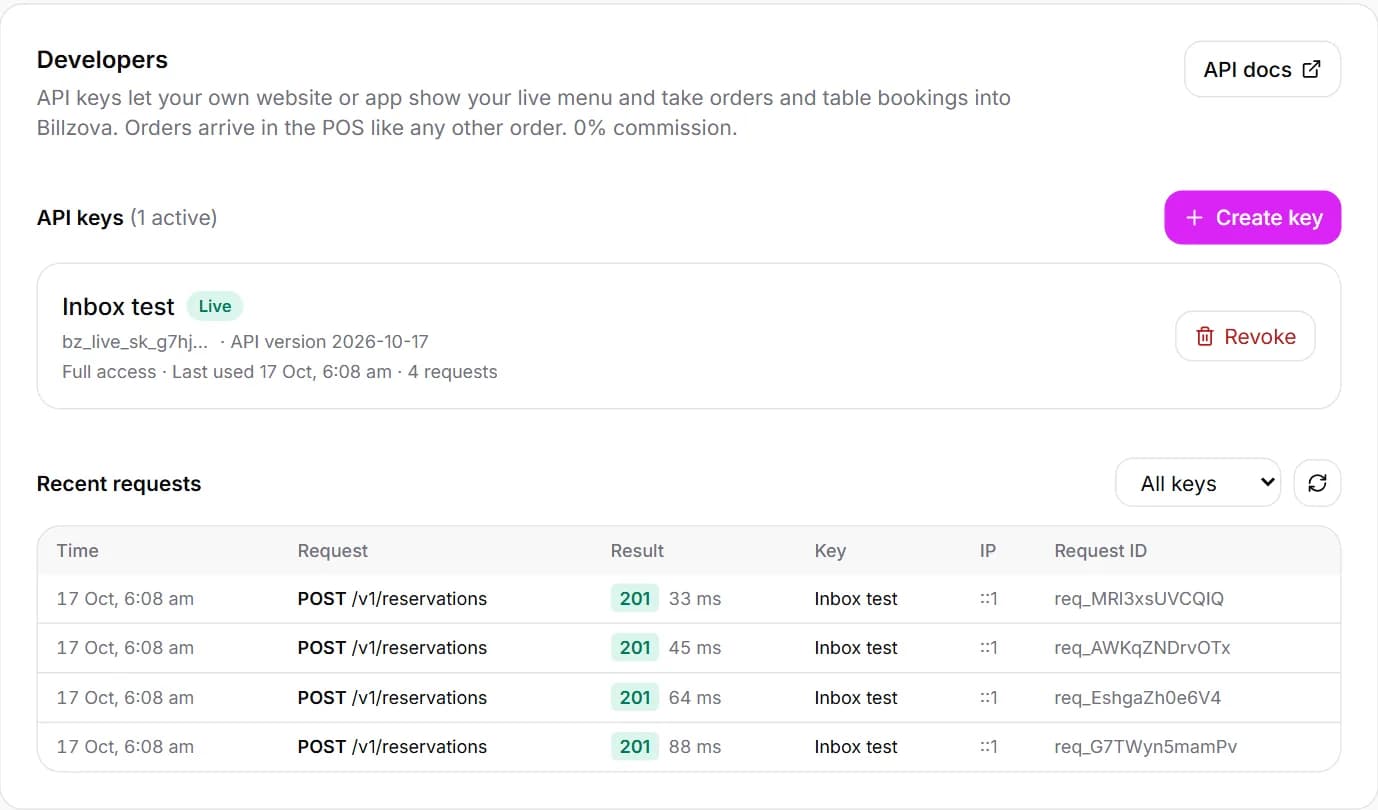The image size is (1378, 810).
Task: Select request ID req_G7TWyn5mamPv
Action: click(x=1145, y=747)
